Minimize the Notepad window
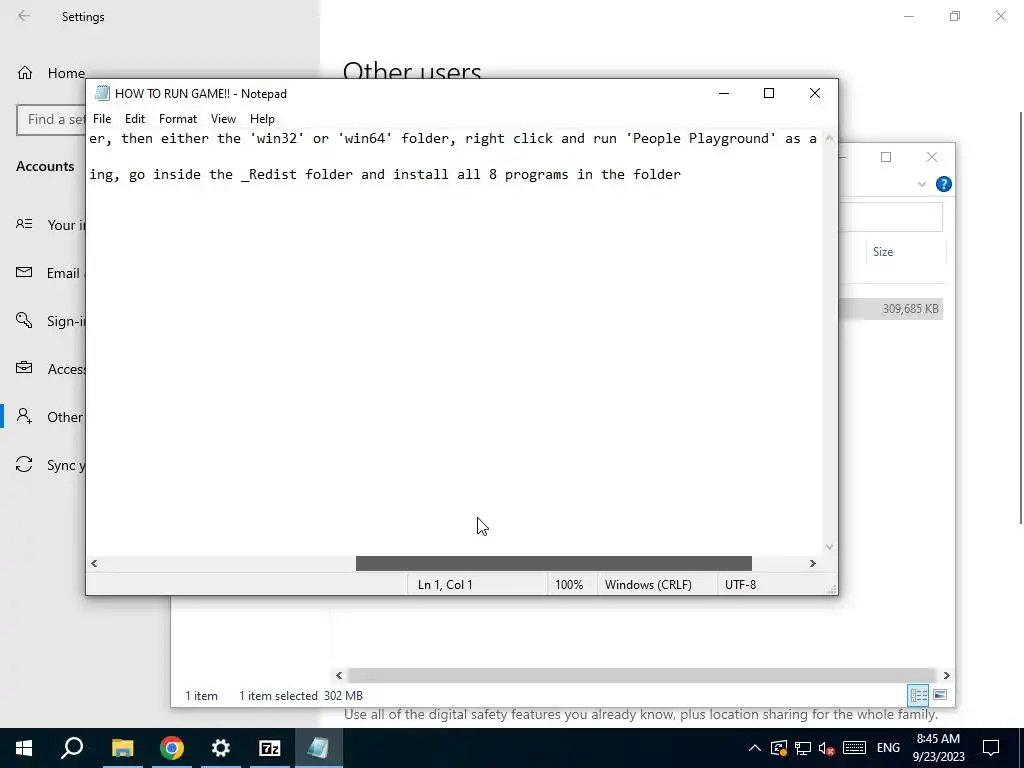Image resolution: width=1024 pixels, height=768 pixels. 724,93
